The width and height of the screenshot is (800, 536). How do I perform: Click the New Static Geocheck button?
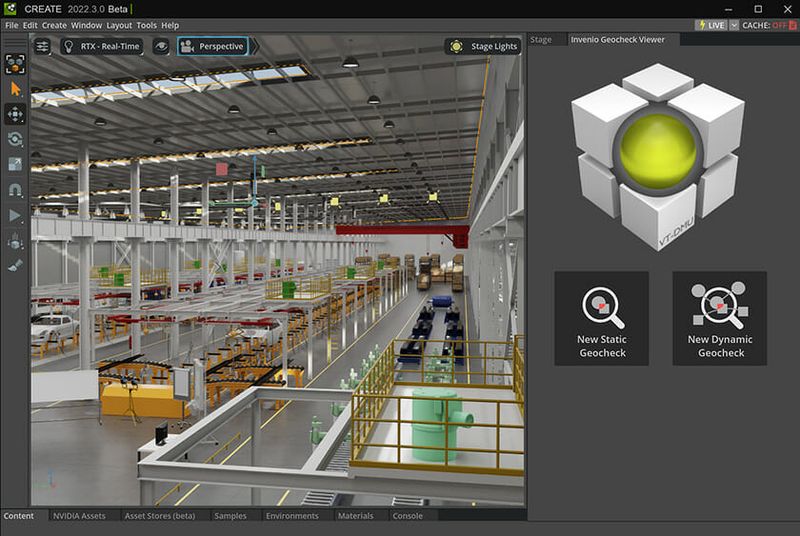coord(602,318)
